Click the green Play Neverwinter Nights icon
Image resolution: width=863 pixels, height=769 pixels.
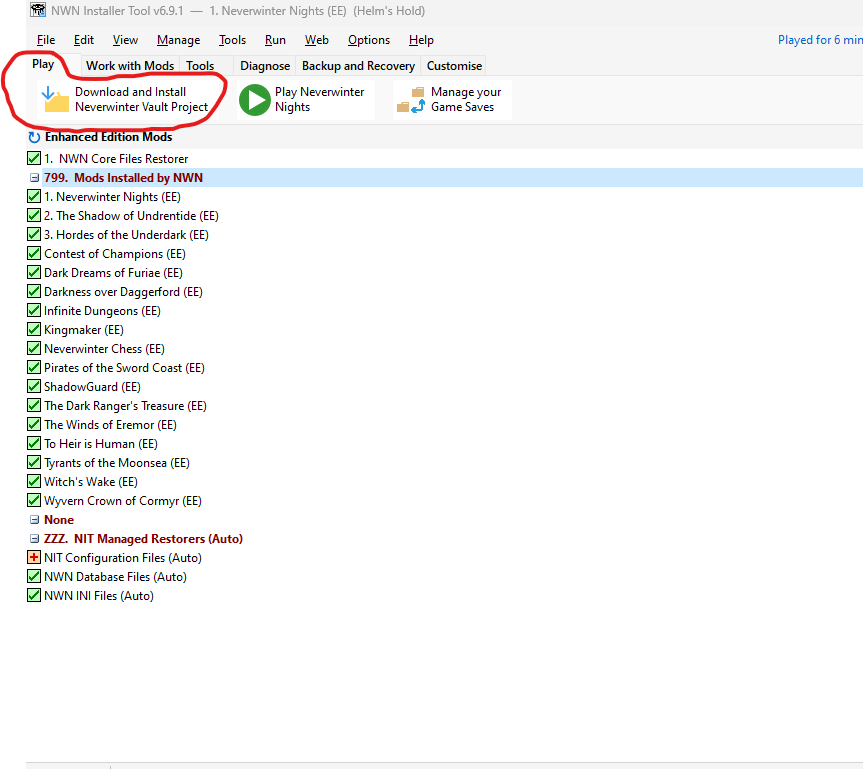point(254,100)
